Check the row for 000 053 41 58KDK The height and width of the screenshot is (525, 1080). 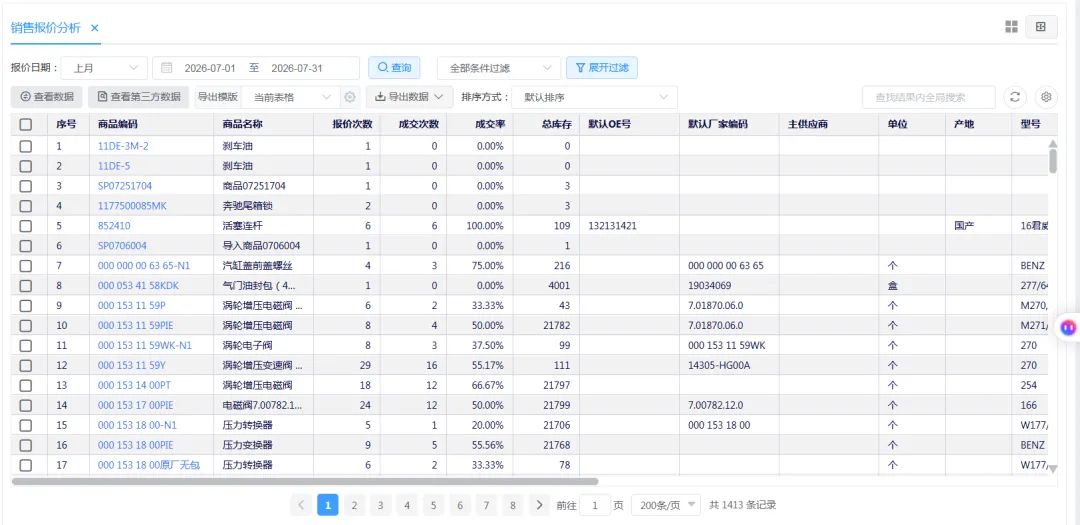pyautogui.click(x=25, y=285)
